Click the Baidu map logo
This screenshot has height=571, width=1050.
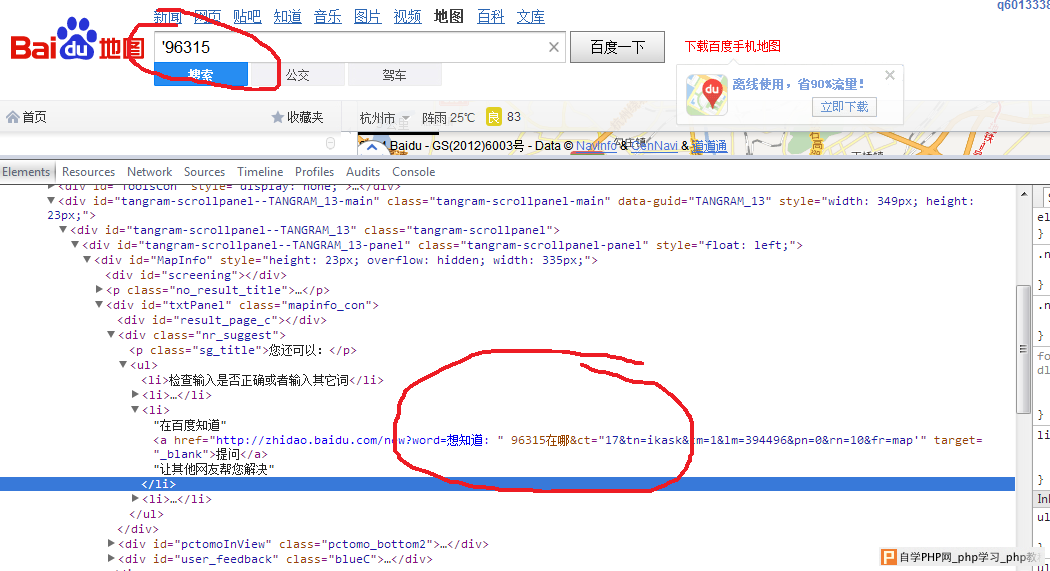(77, 40)
